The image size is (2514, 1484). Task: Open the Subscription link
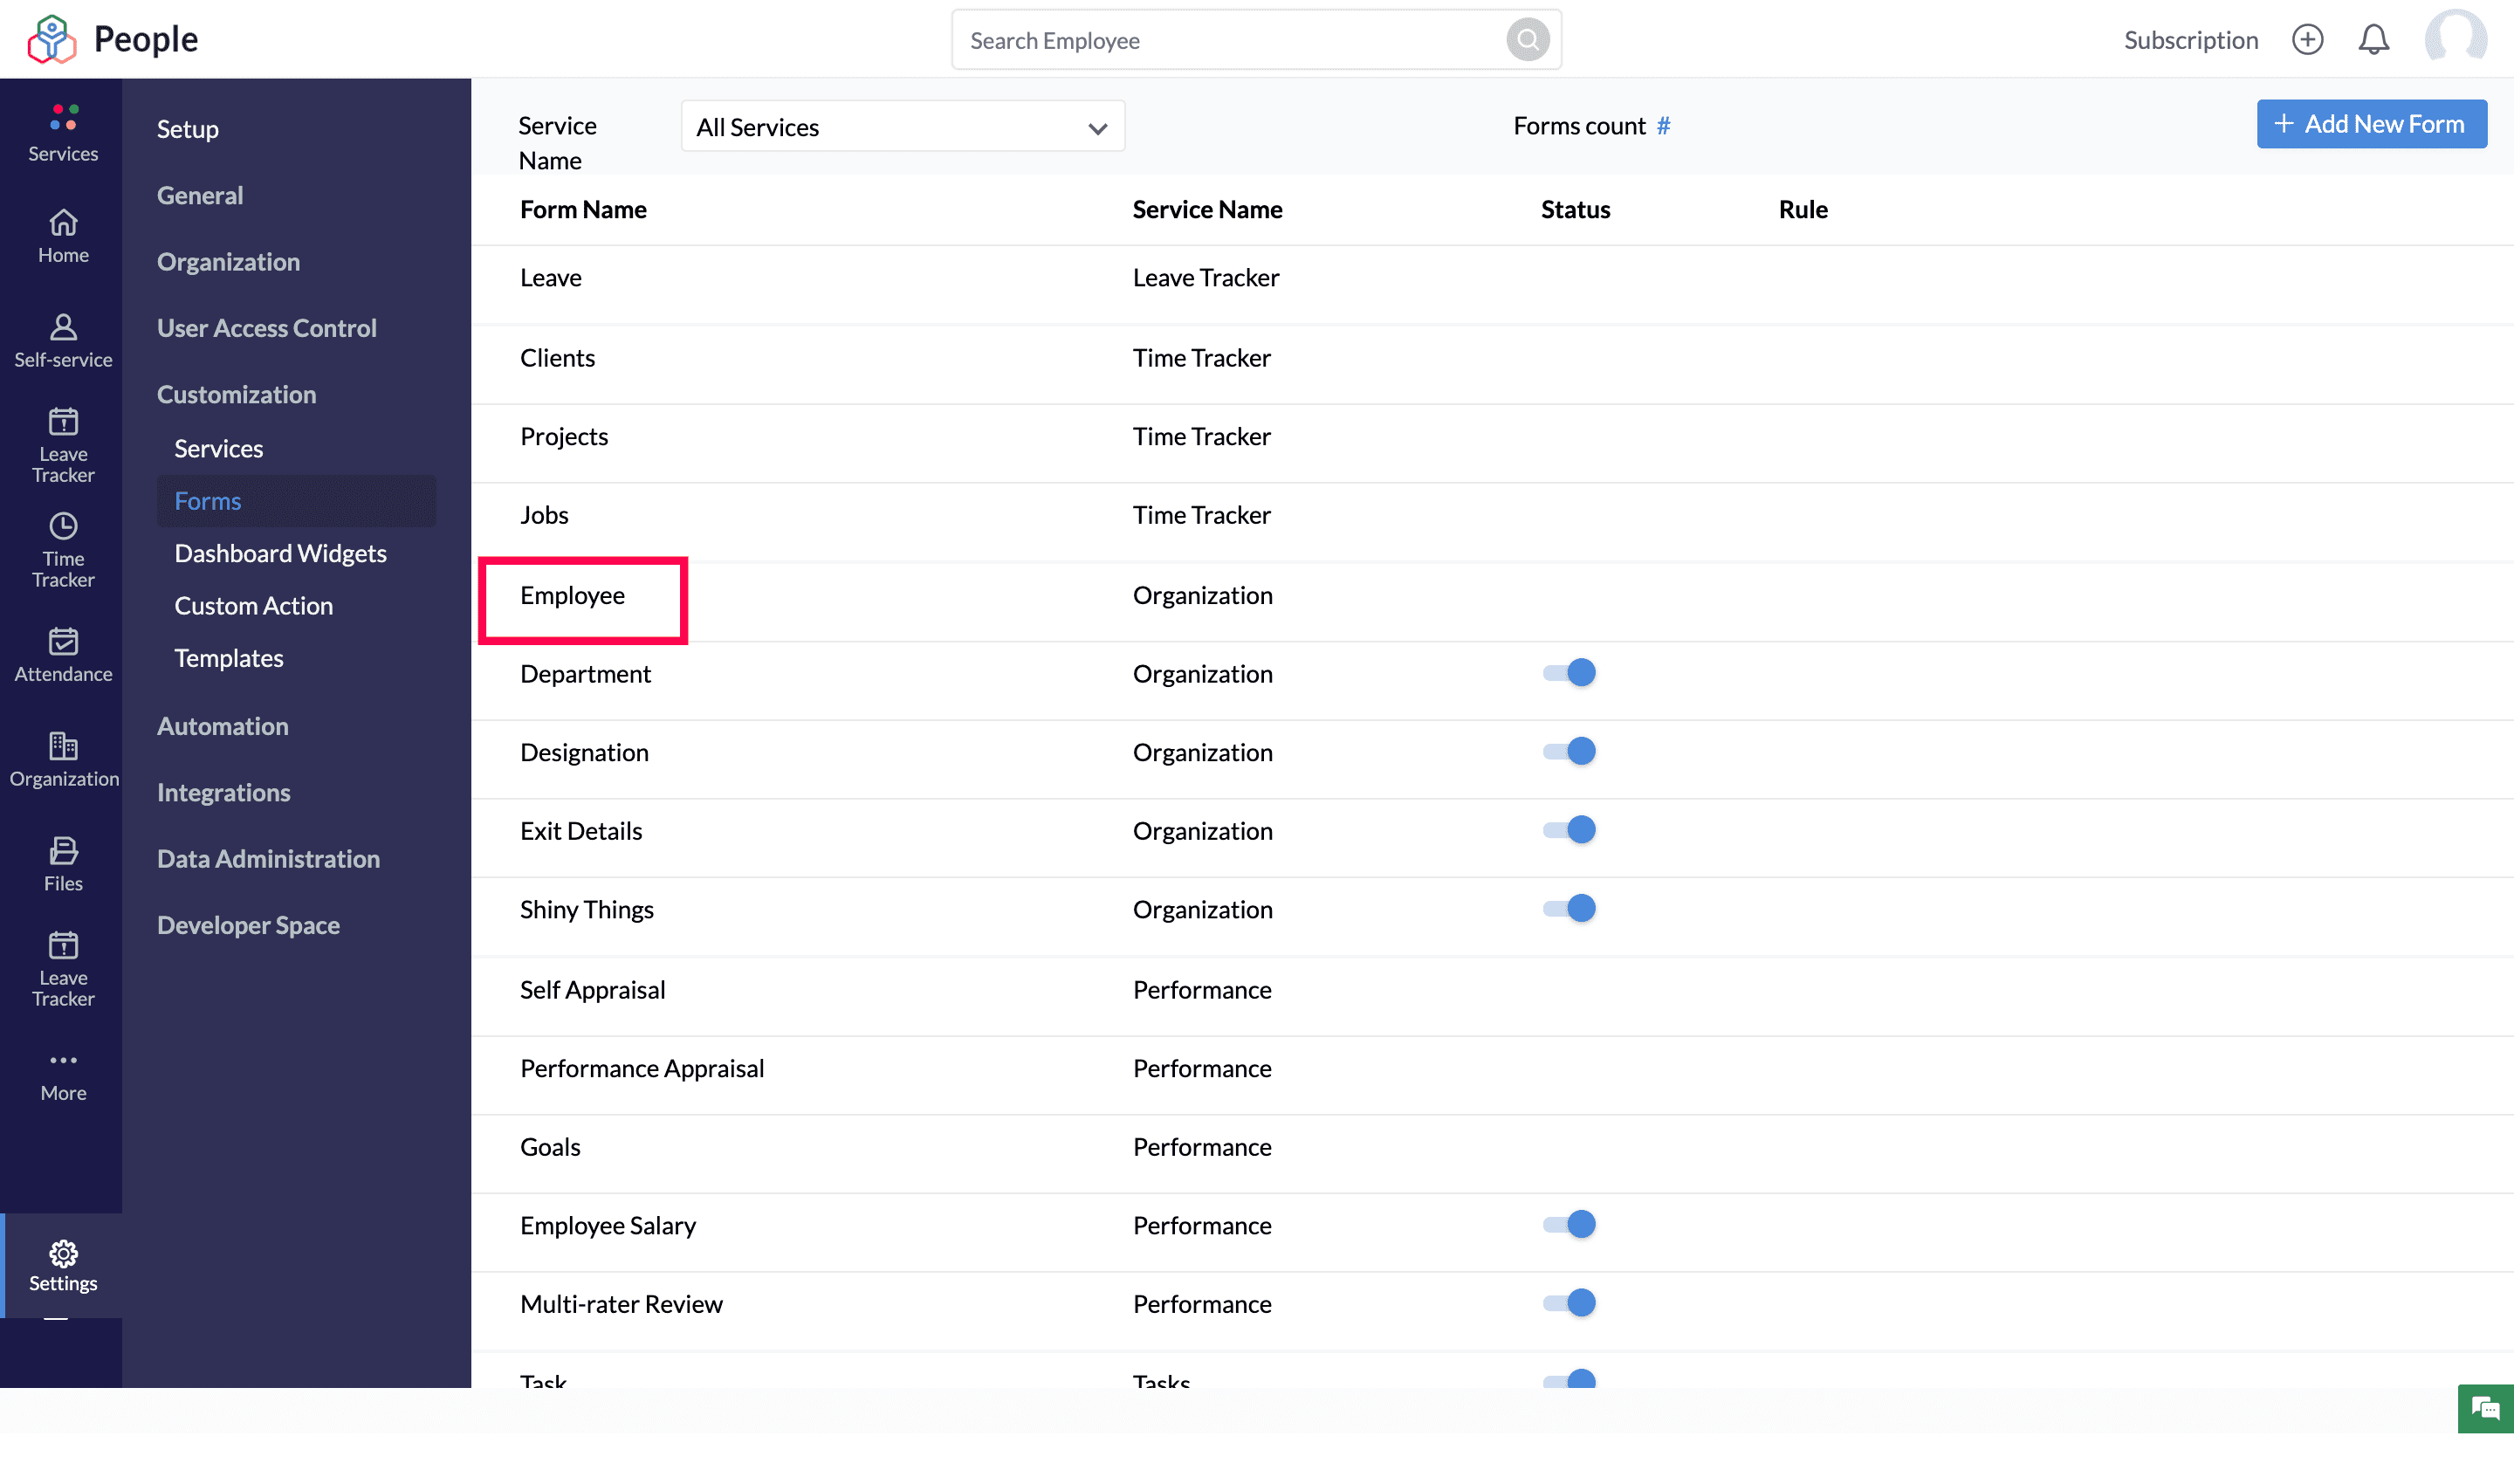click(x=2190, y=40)
